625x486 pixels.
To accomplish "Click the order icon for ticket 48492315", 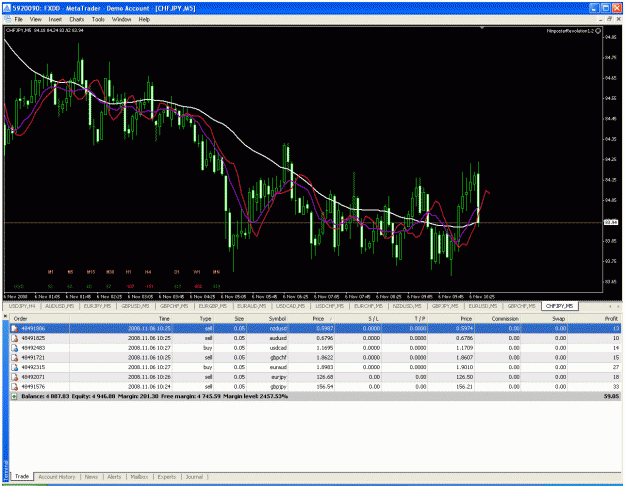I will (x=14, y=367).
